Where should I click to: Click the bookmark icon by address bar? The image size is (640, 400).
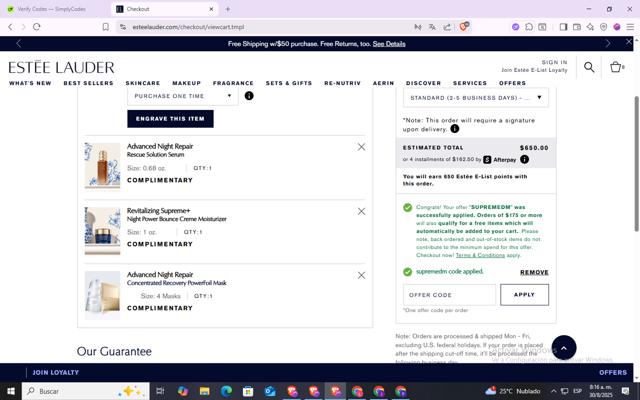click(x=106, y=27)
